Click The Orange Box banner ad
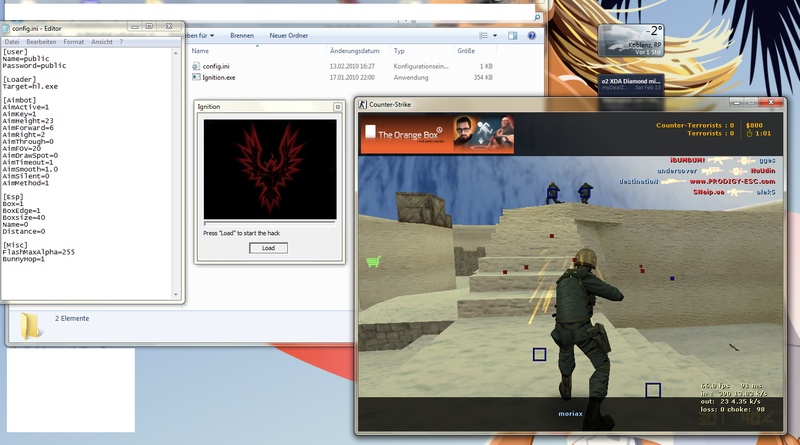The image size is (800, 445). pyautogui.click(x=437, y=134)
